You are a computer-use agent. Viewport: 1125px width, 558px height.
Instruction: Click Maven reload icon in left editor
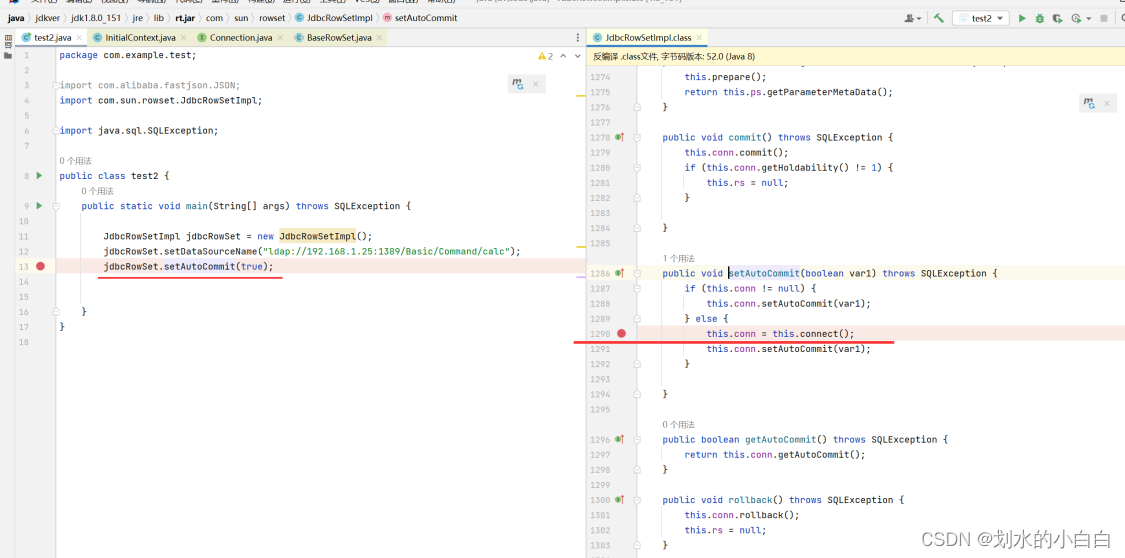(x=517, y=85)
